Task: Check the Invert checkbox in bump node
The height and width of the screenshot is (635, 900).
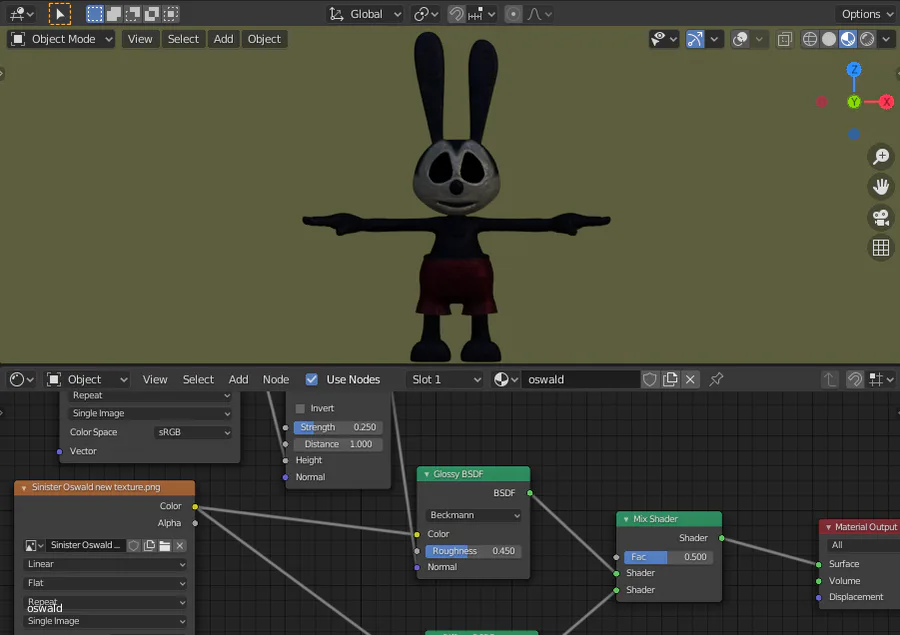Action: [x=300, y=408]
